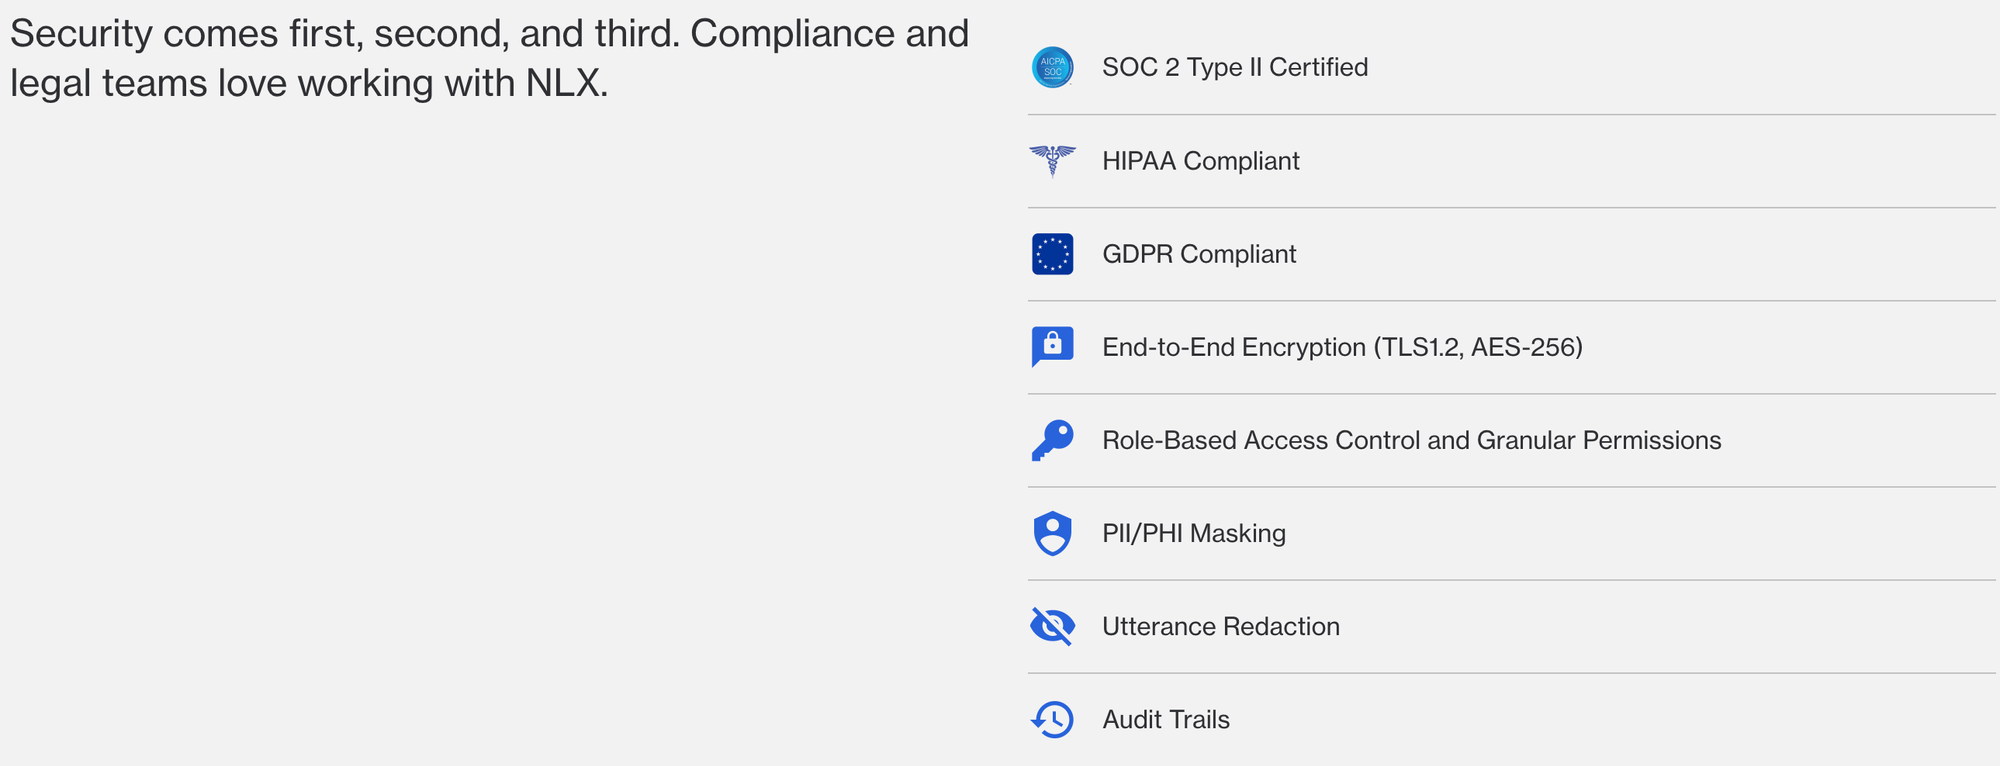
Task: Click the '(TLS1.2, AES-256)' parenthetical text
Action: pos(1477,347)
